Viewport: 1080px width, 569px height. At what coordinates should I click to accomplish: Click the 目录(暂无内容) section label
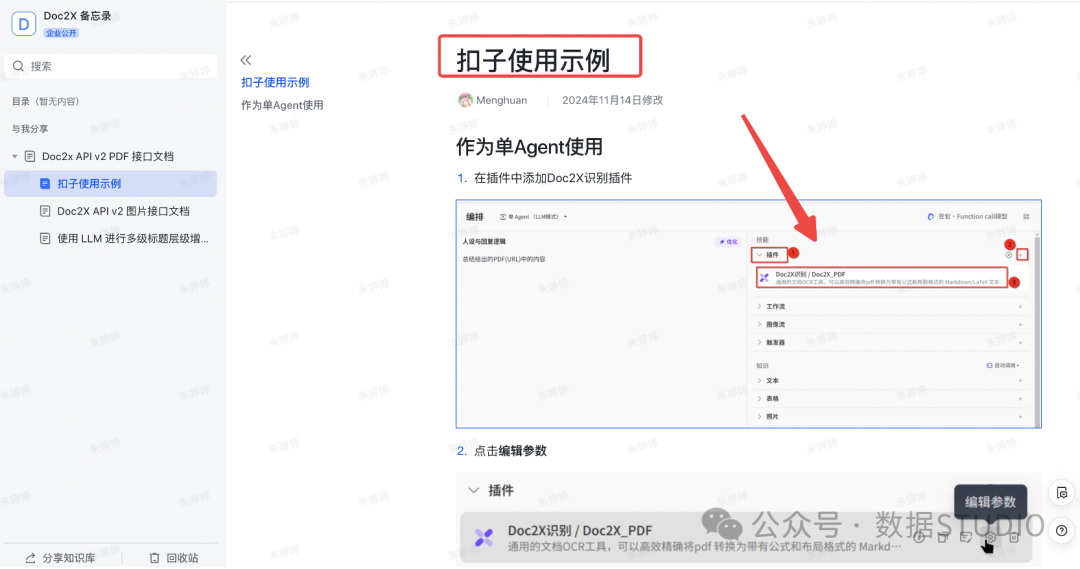click(x=45, y=101)
